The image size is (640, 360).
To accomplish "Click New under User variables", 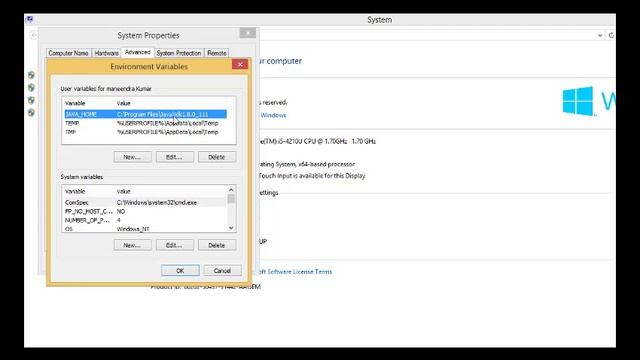I will (x=133, y=157).
